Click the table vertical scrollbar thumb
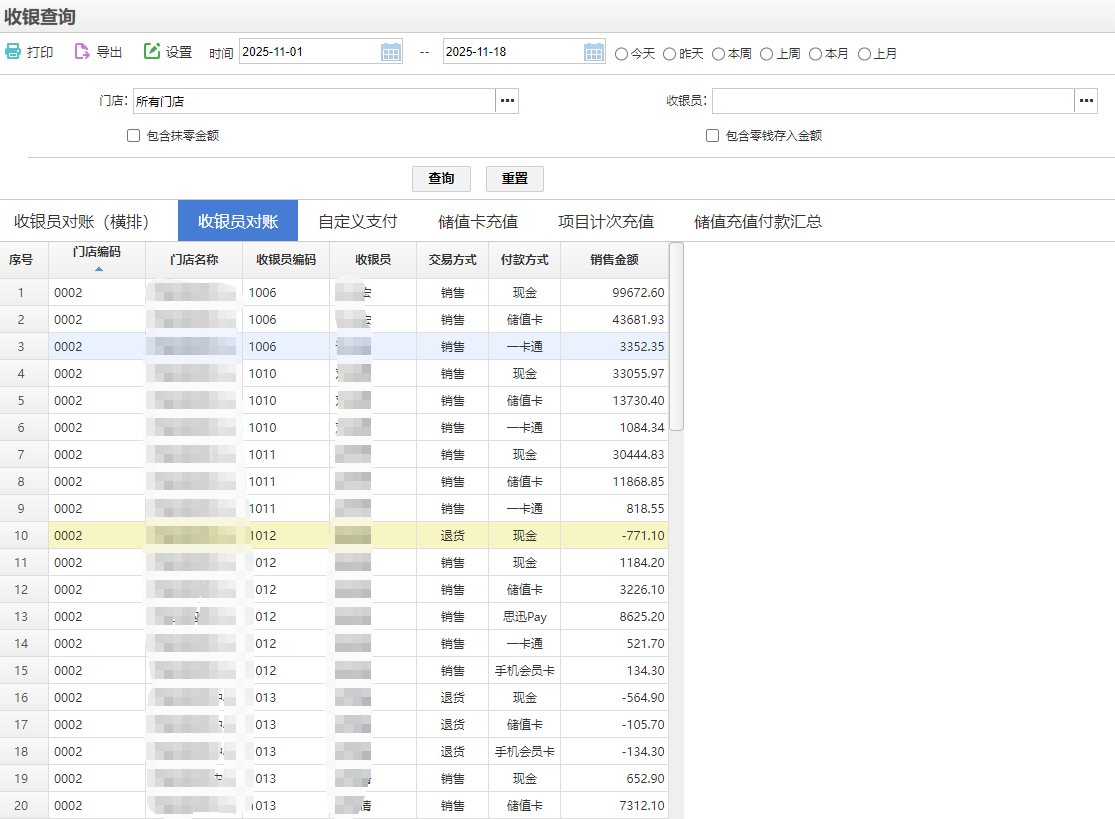The height and width of the screenshot is (819, 1115). [676, 335]
